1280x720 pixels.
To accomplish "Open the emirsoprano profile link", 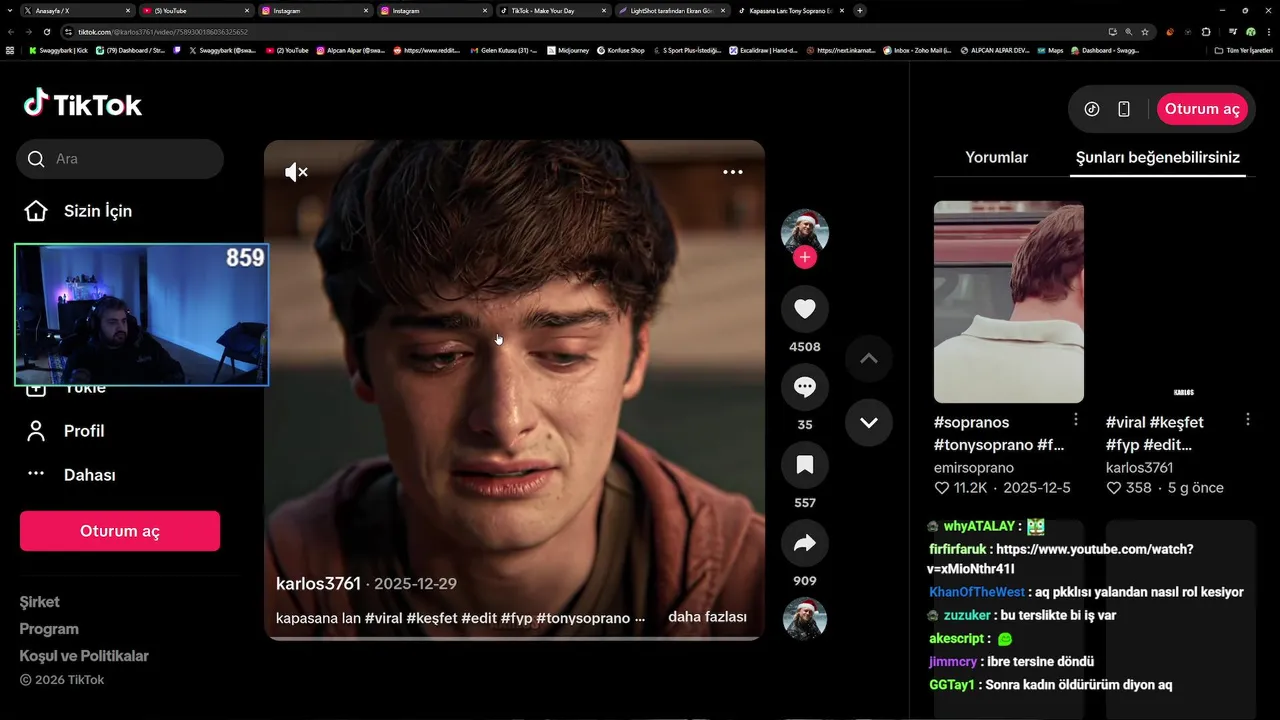I will click(x=974, y=468).
